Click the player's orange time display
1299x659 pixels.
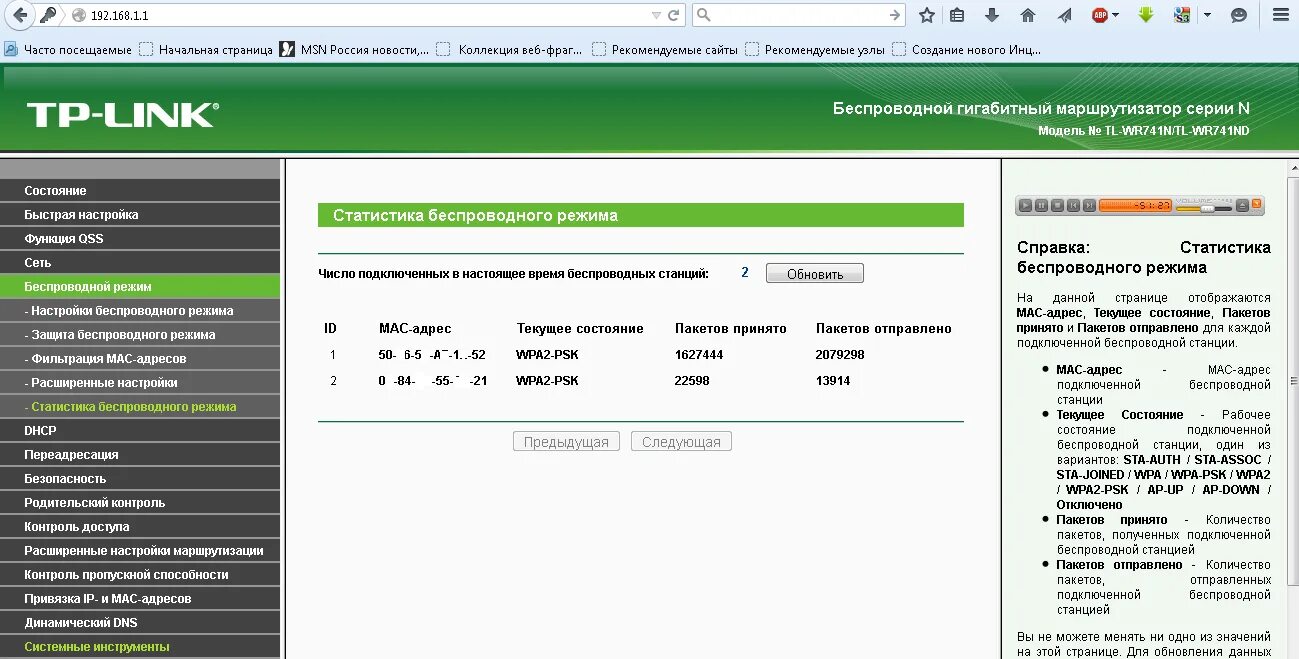click(x=1135, y=205)
